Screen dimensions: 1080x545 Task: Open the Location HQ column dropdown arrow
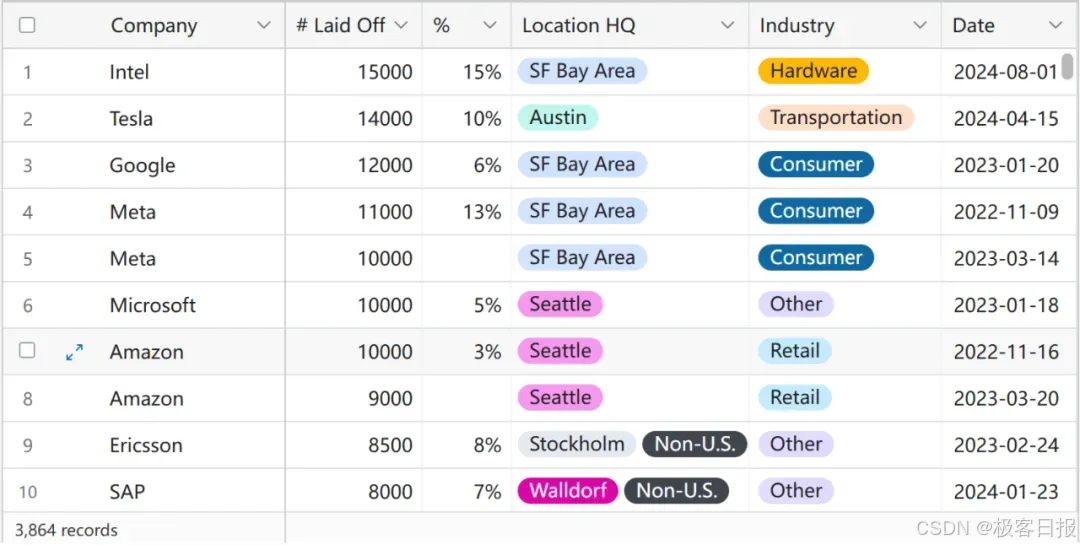click(727, 25)
